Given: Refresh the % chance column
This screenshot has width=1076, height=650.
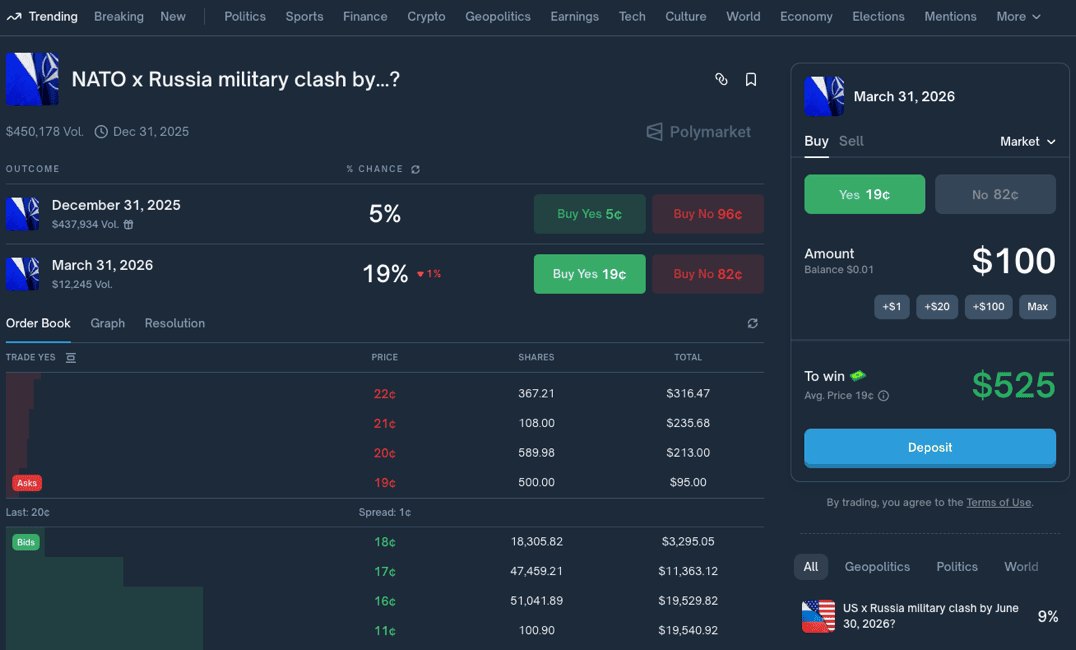Looking at the screenshot, I should point(416,169).
